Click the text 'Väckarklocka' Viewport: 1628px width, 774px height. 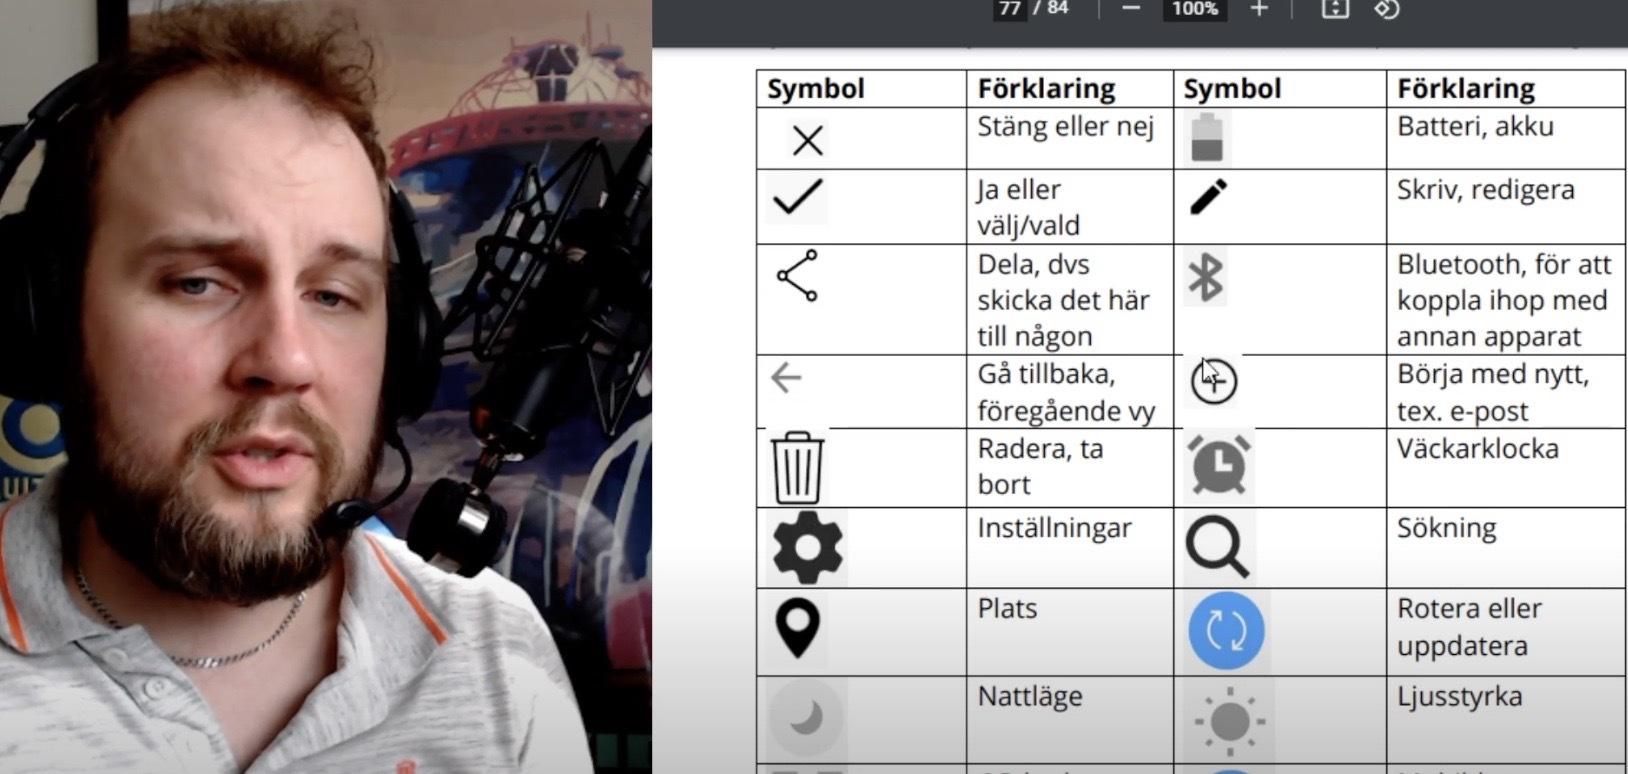click(1478, 448)
